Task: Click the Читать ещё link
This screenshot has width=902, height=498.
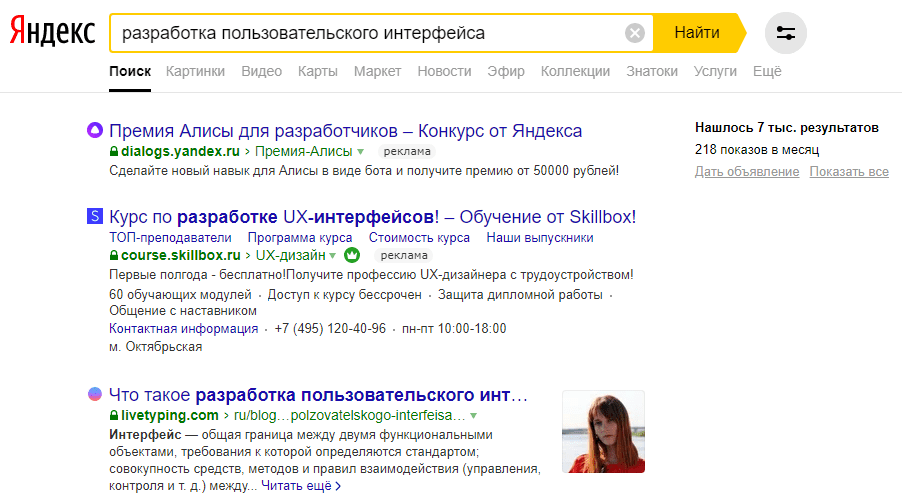Action: tap(300, 486)
